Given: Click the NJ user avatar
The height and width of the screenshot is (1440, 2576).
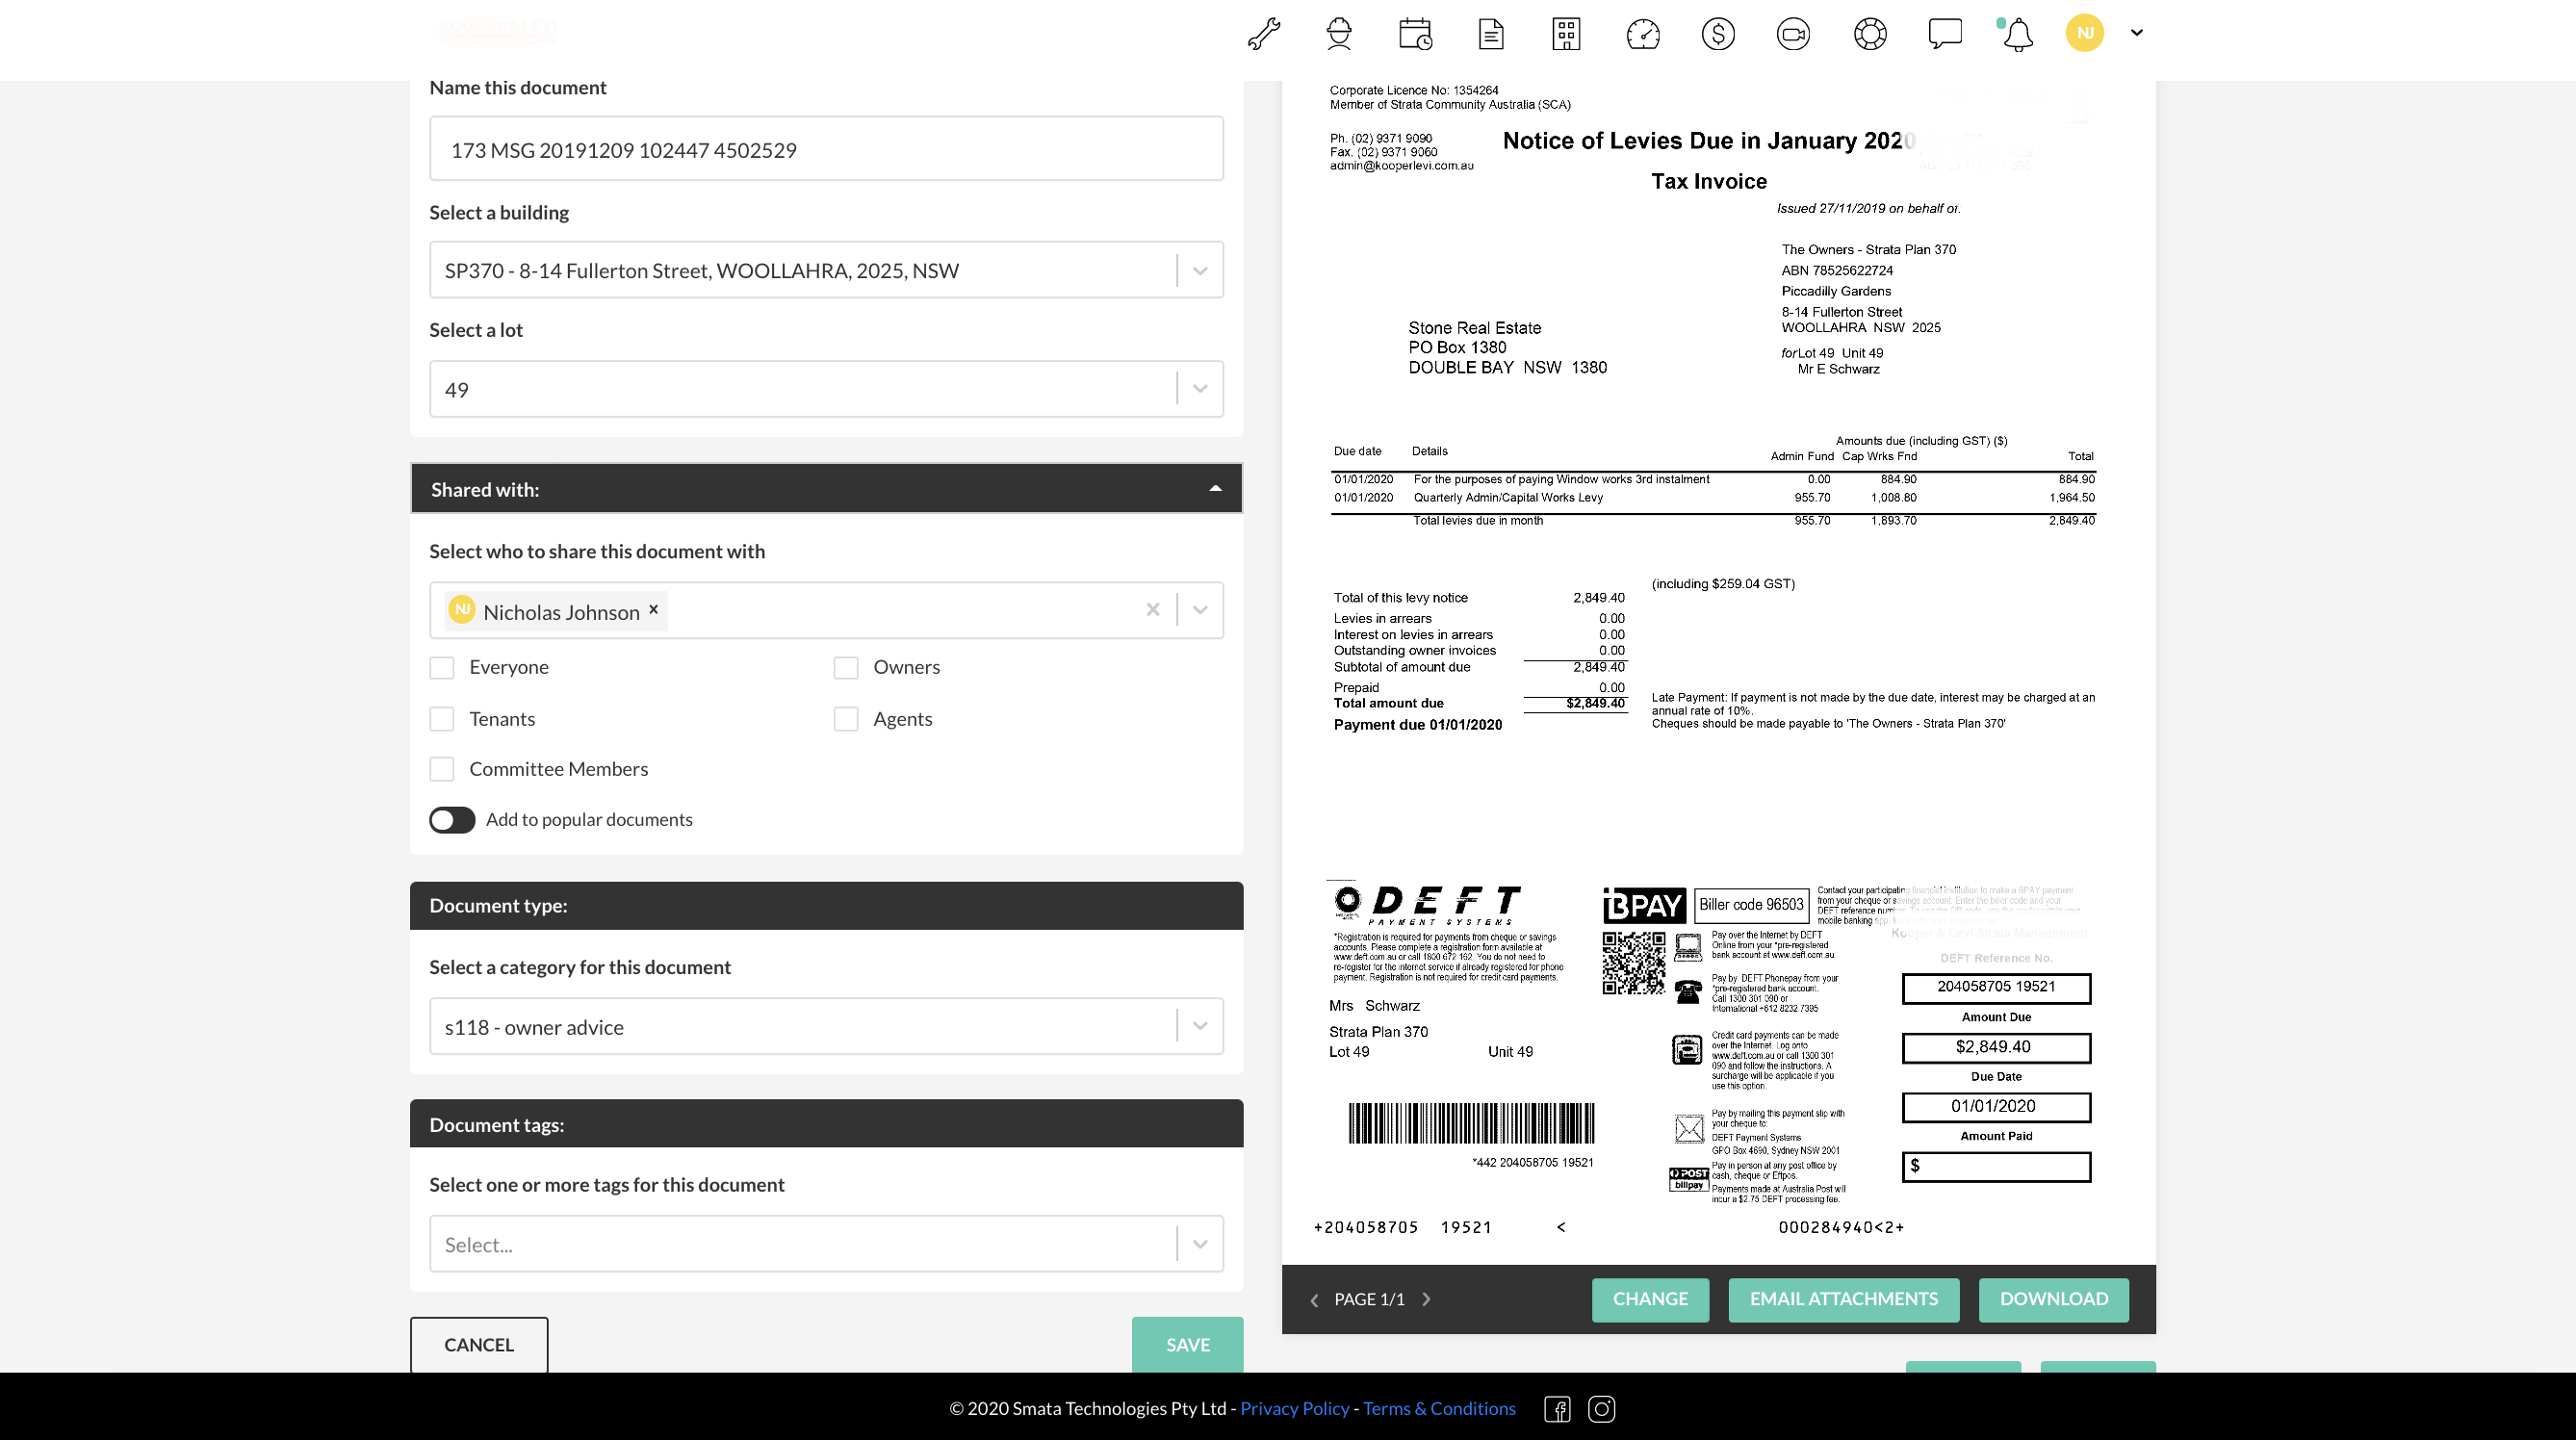Looking at the screenshot, I should (2085, 33).
